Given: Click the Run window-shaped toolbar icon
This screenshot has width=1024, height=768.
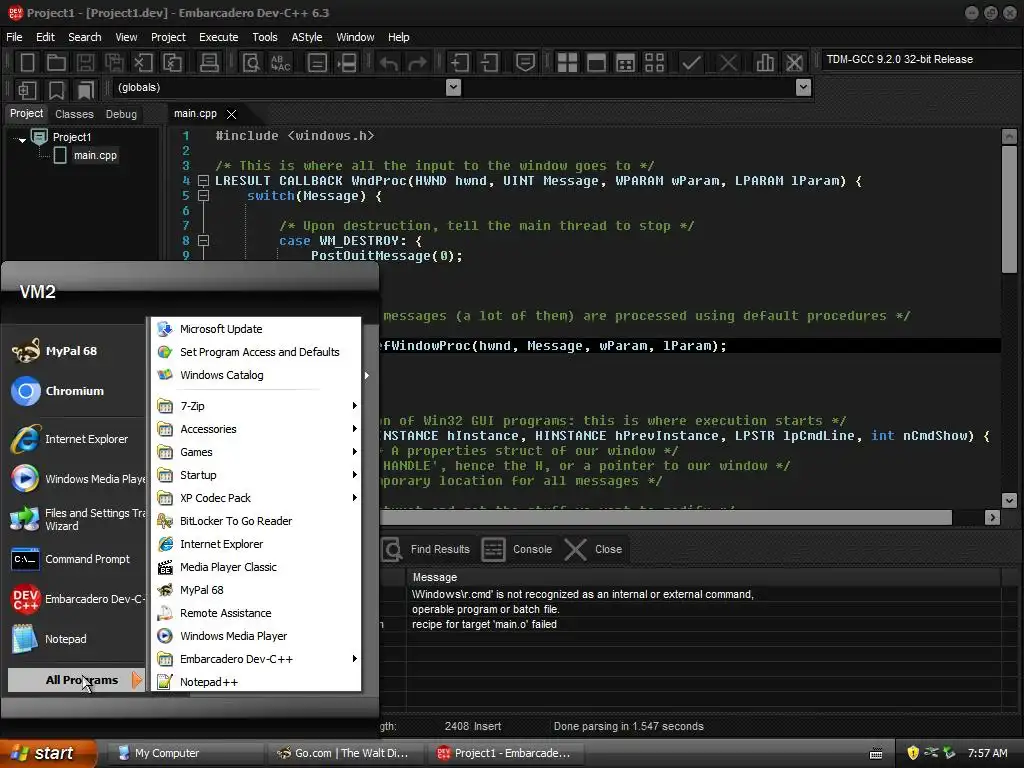Looking at the screenshot, I should [596, 63].
